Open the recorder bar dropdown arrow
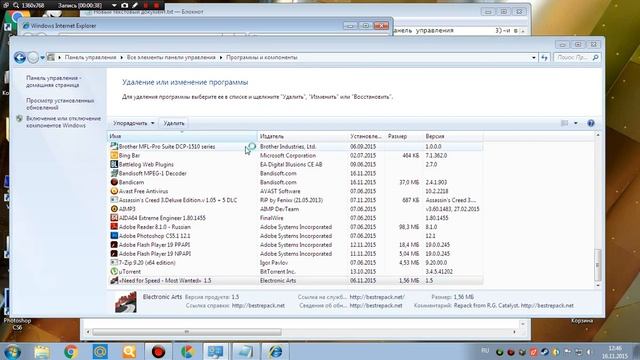 (114, 6)
